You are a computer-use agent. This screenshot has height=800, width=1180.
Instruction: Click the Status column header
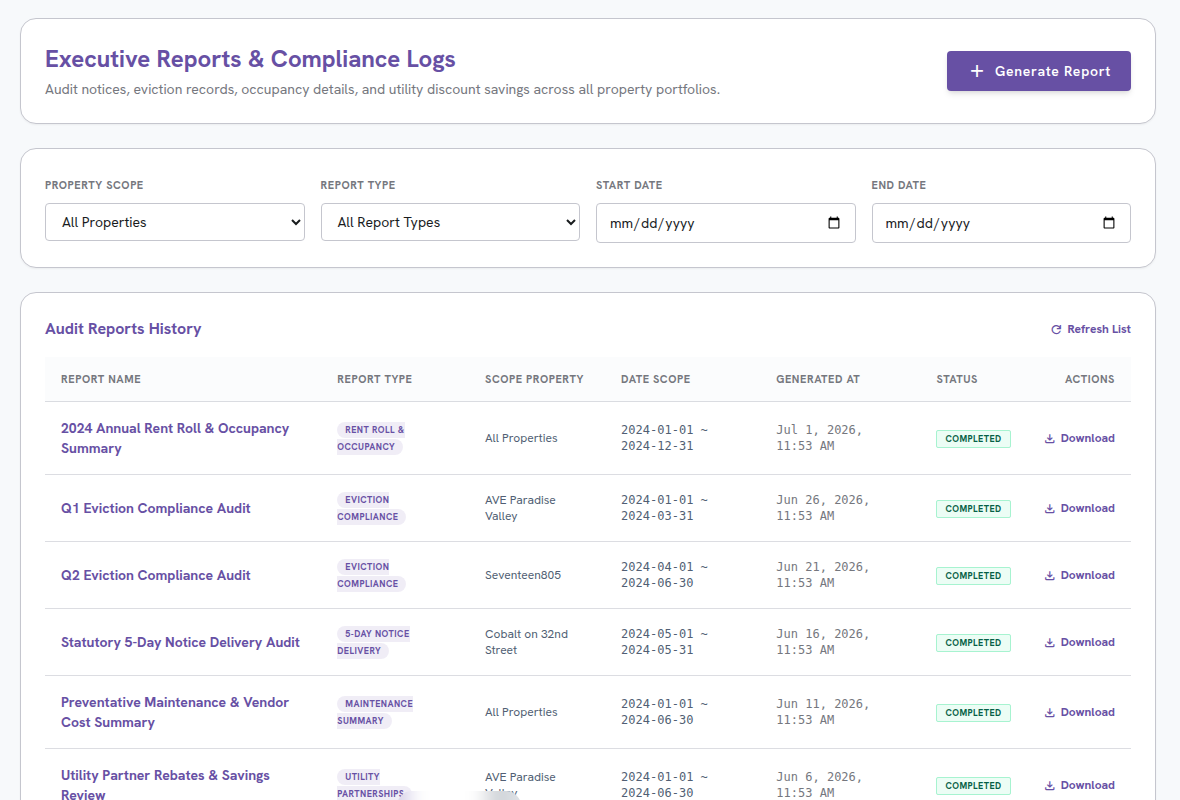[x=956, y=379]
